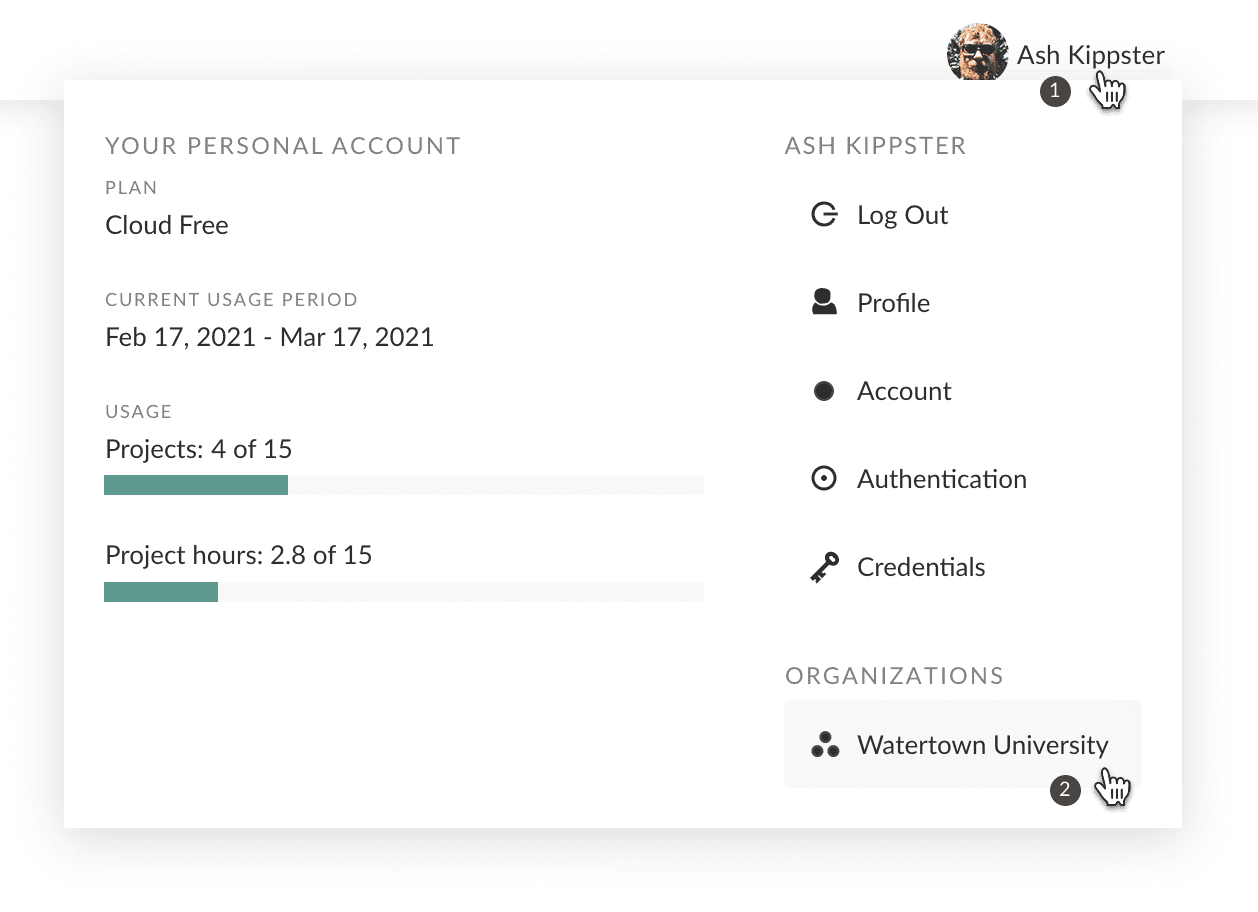
Task: Click the Cloud Free plan label
Action: (166, 224)
